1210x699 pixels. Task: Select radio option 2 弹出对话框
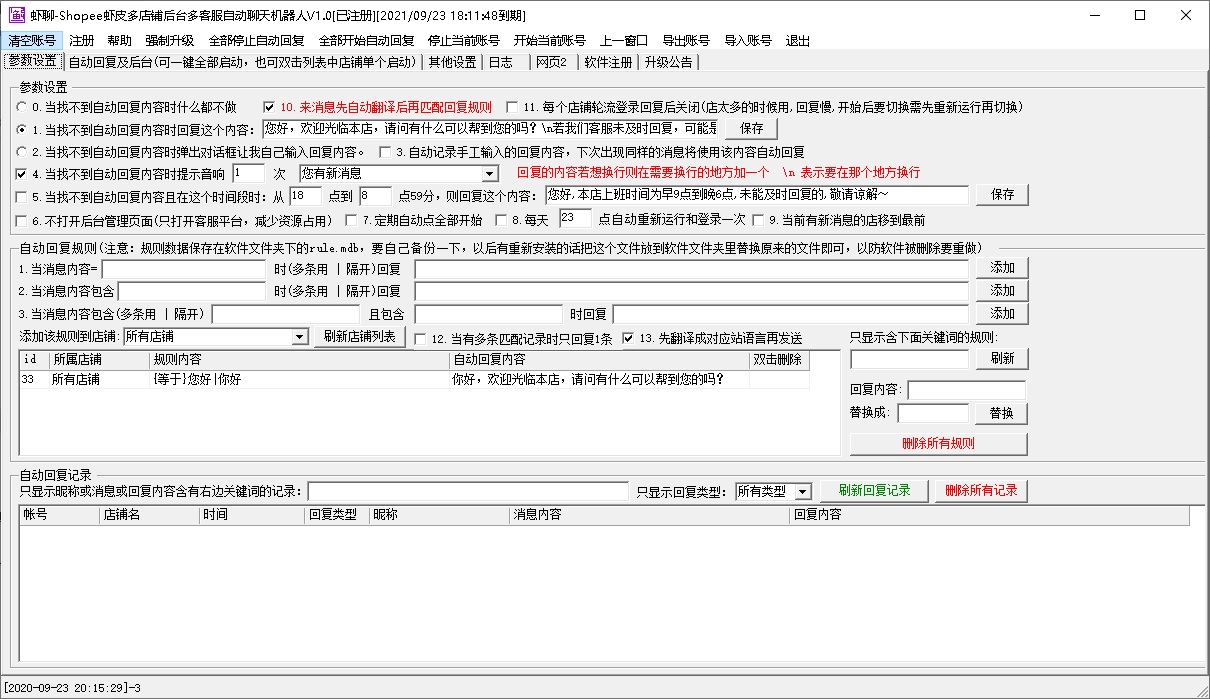[22, 152]
